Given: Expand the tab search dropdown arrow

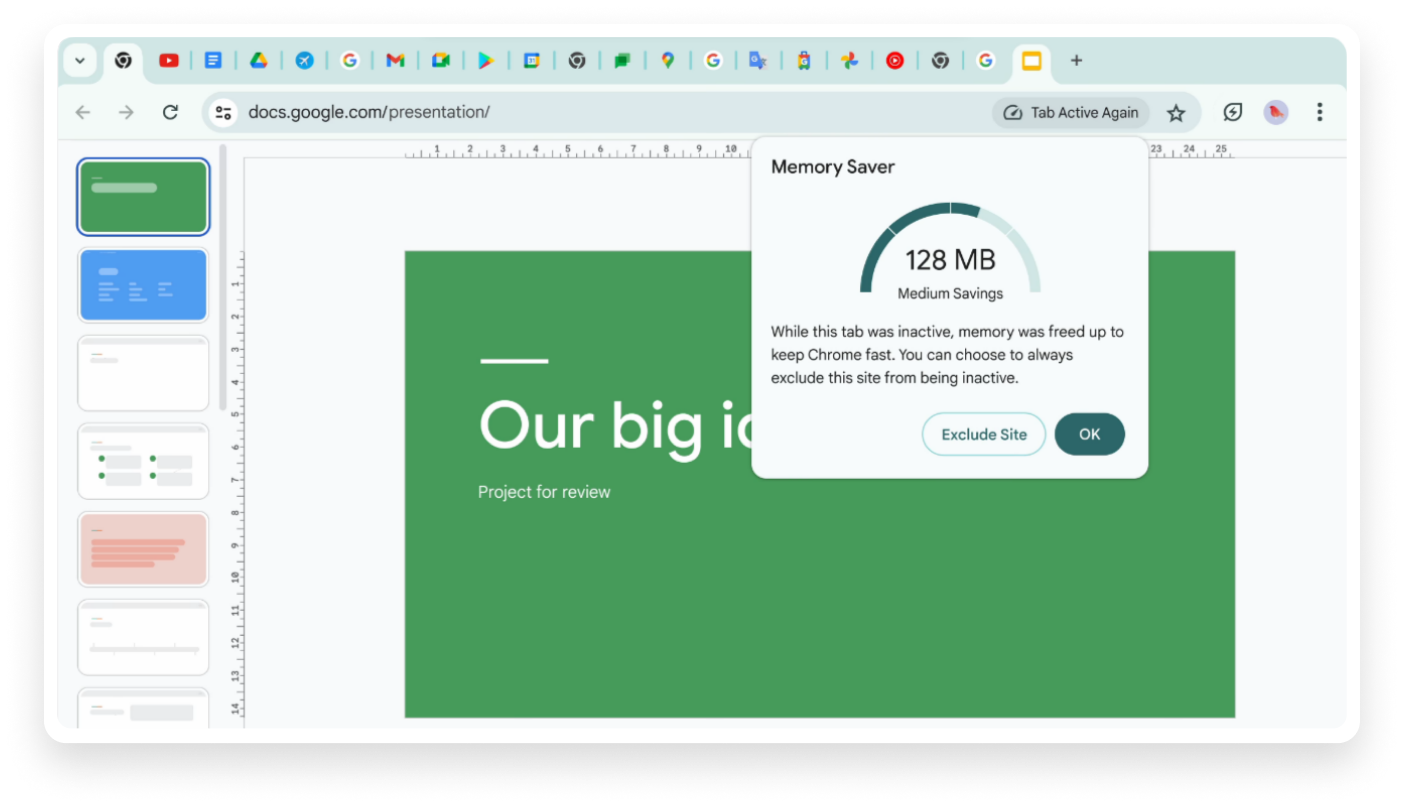Looking at the screenshot, I should pyautogui.click(x=80, y=61).
